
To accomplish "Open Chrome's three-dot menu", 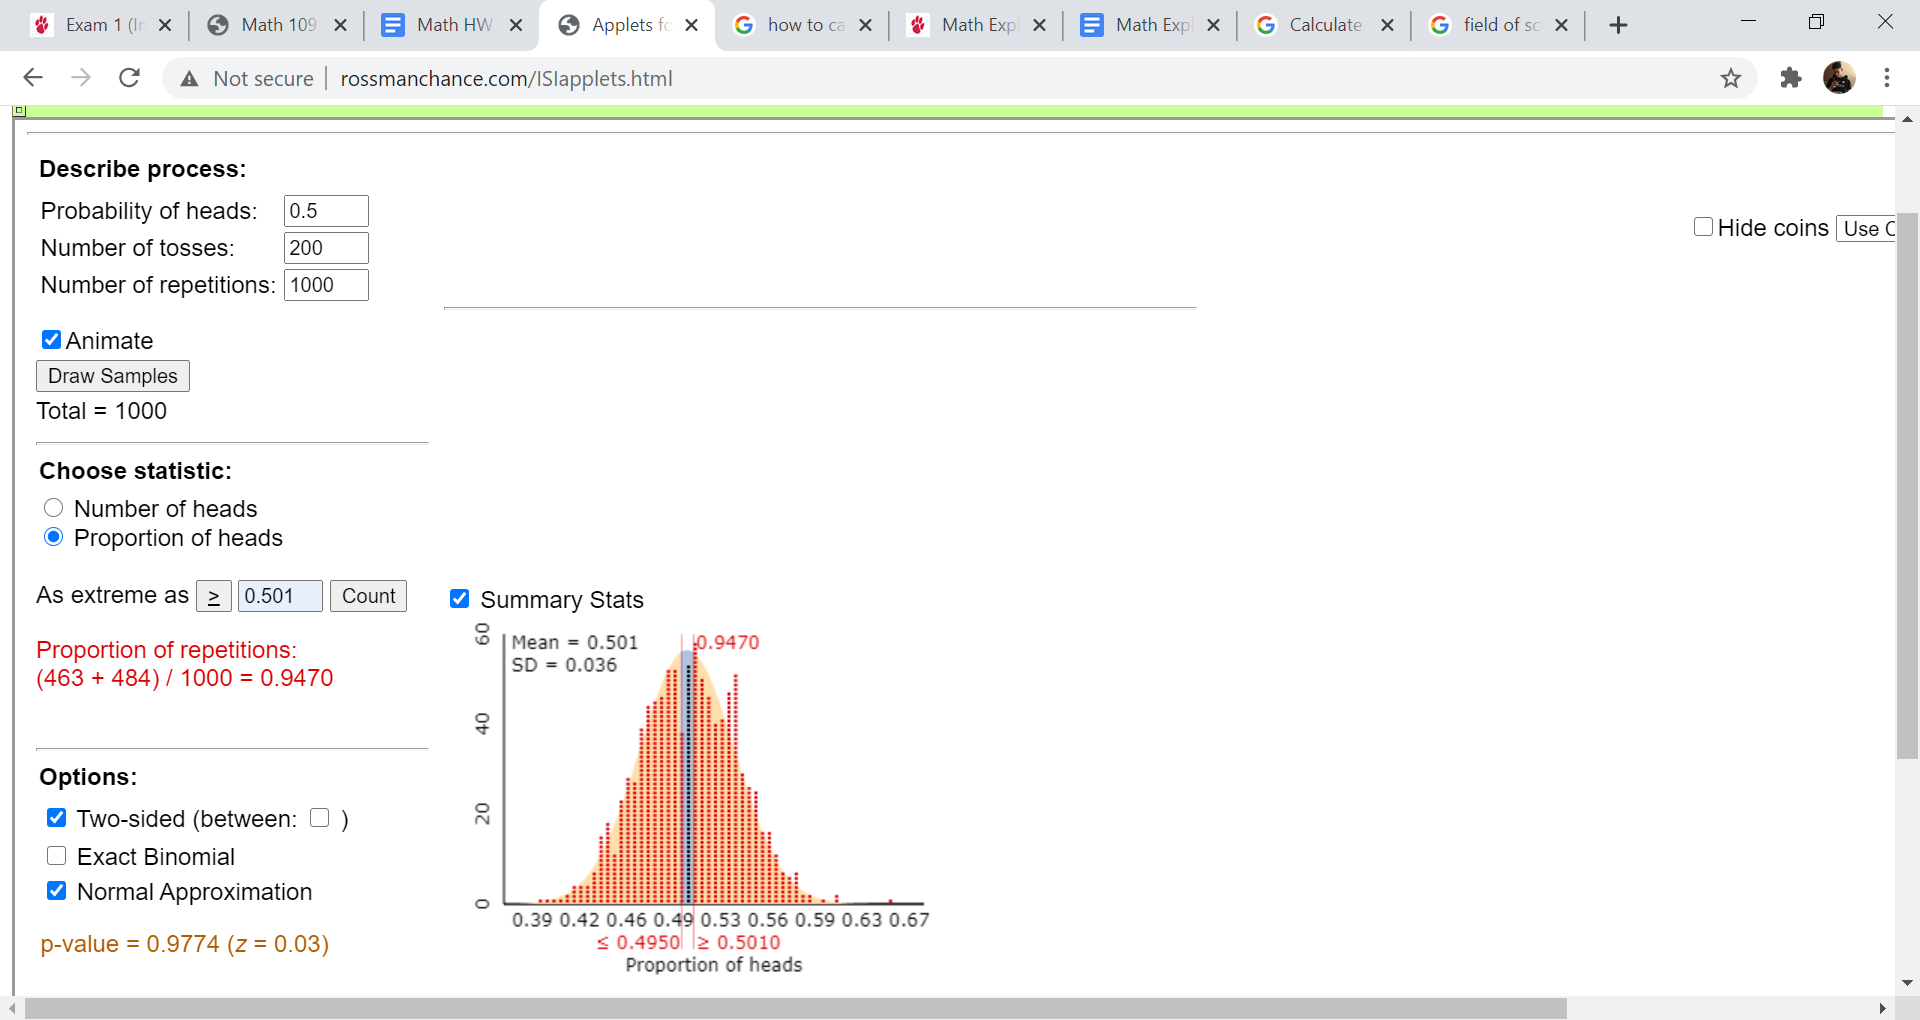I will pos(1887,78).
